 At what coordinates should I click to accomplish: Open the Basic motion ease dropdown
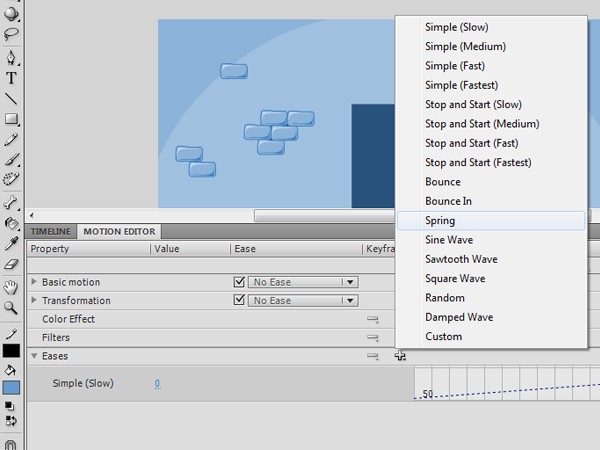pos(349,283)
